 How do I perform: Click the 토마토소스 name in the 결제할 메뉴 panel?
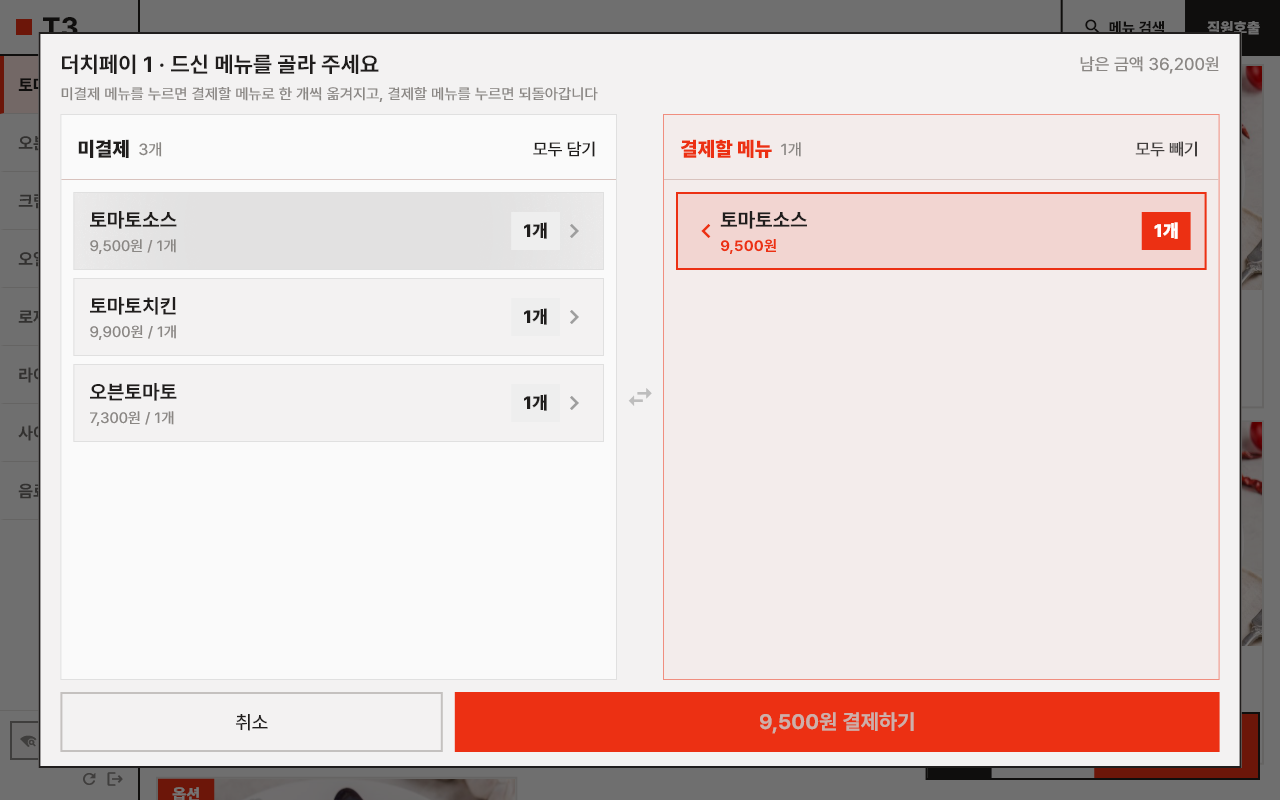[764, 220]
